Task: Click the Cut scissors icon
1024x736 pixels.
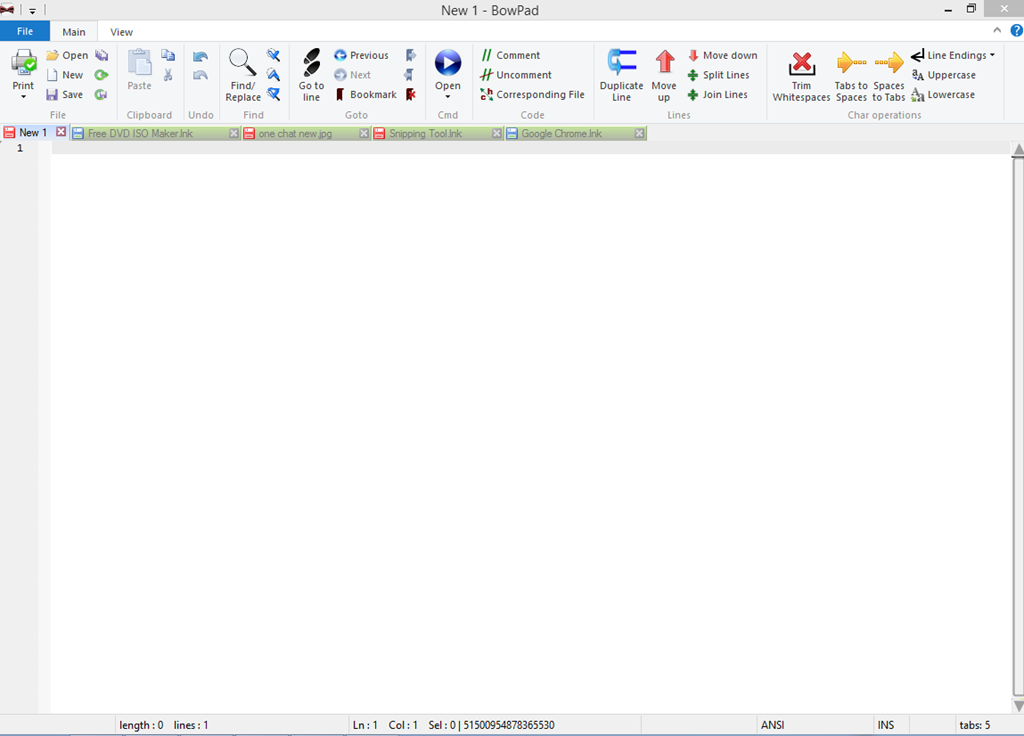Action: point(168,75)
